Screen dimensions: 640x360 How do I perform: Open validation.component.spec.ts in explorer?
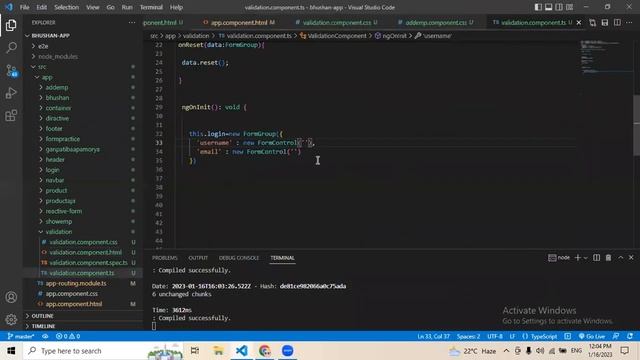pos(88,262)
